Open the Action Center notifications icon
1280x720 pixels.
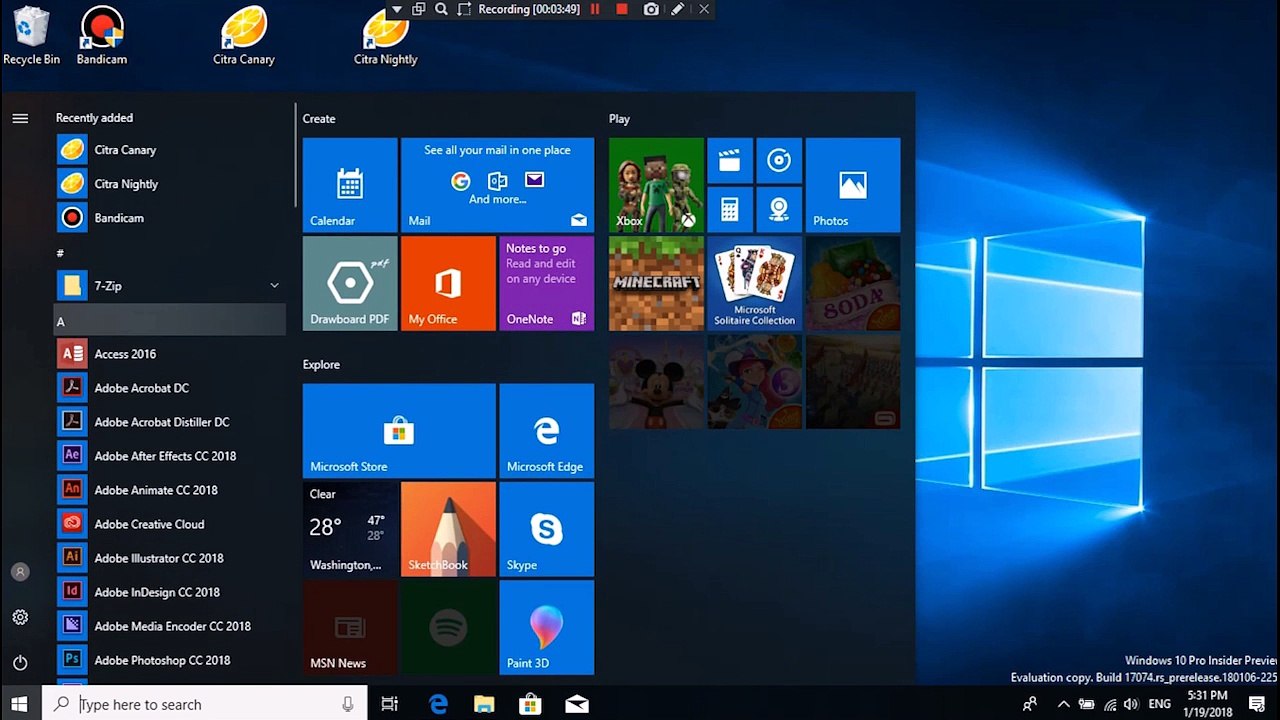pos(1257,704)
